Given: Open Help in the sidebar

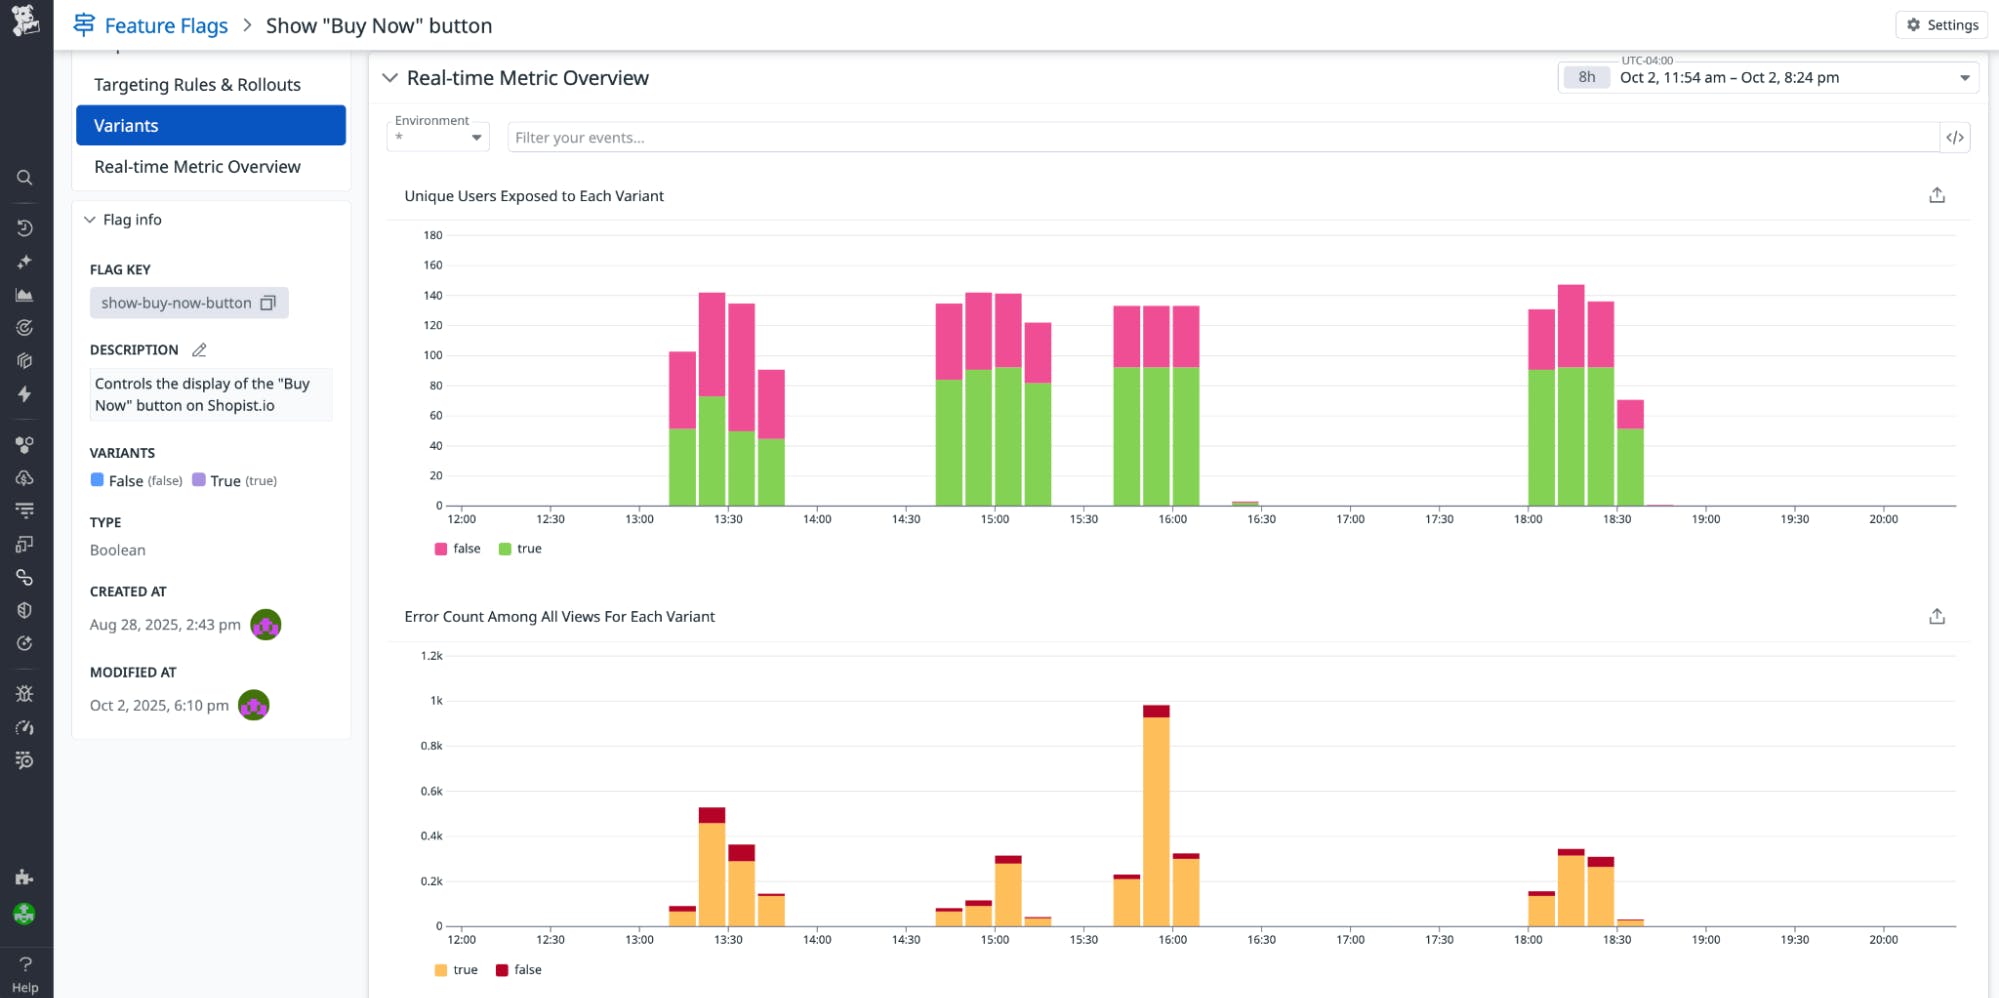Looking at the screenshot, I should pyautogui.click(x=25, y=974).
